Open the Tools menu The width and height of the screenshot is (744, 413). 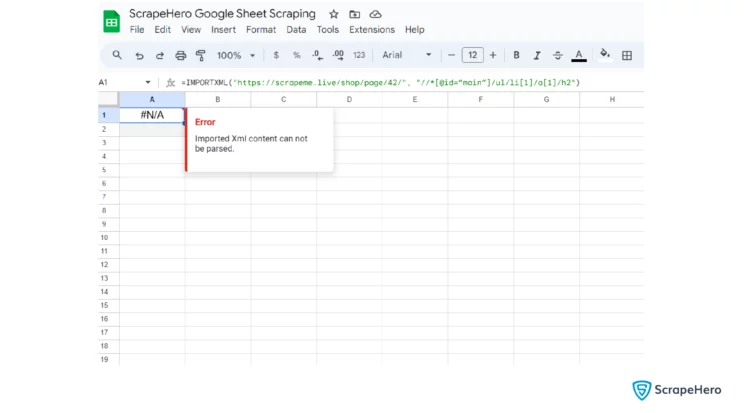click(x=328, y=29)
